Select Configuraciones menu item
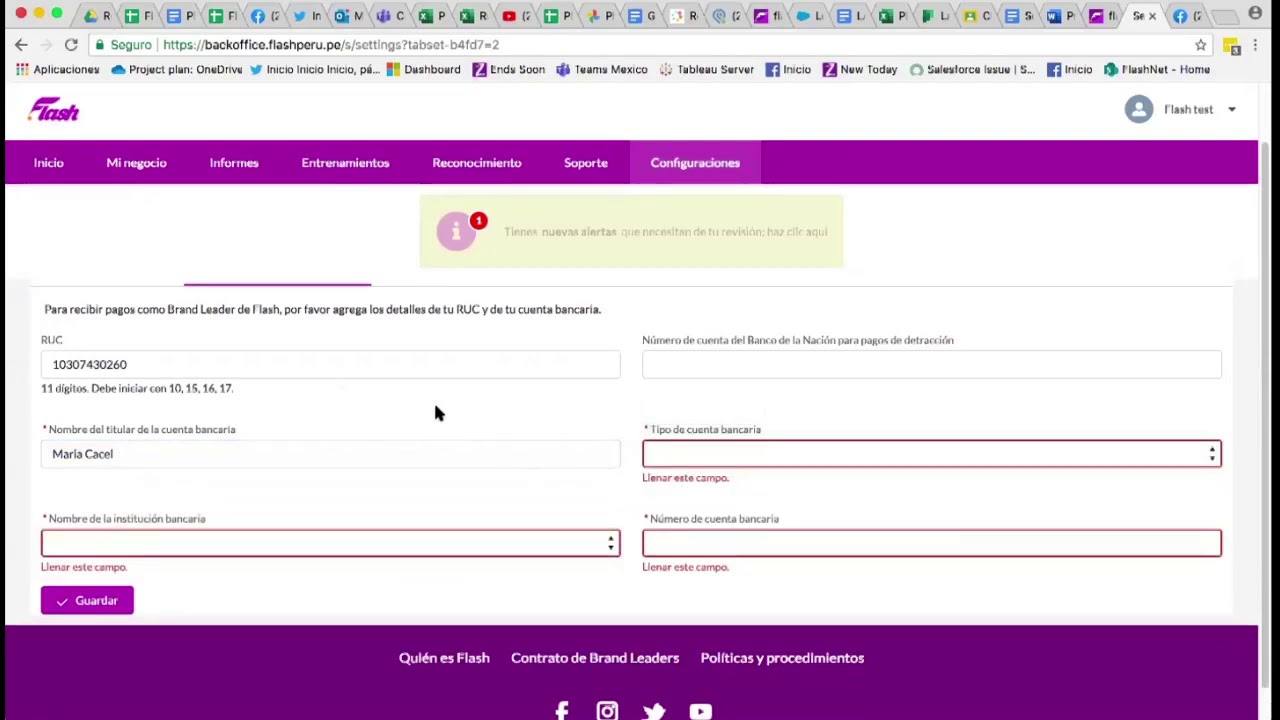The width and height of the screenshot is (1280, 720). coord(695,163)
